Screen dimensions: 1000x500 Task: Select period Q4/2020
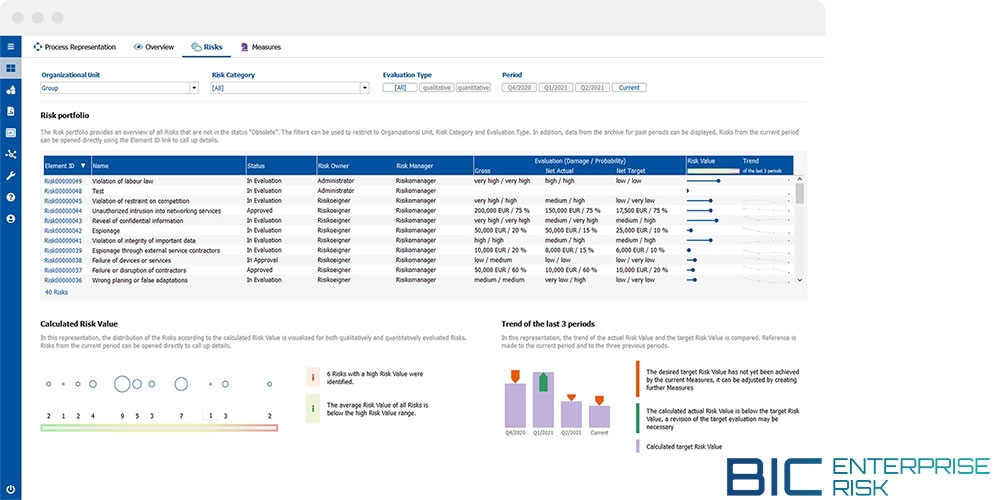[519, 87]
